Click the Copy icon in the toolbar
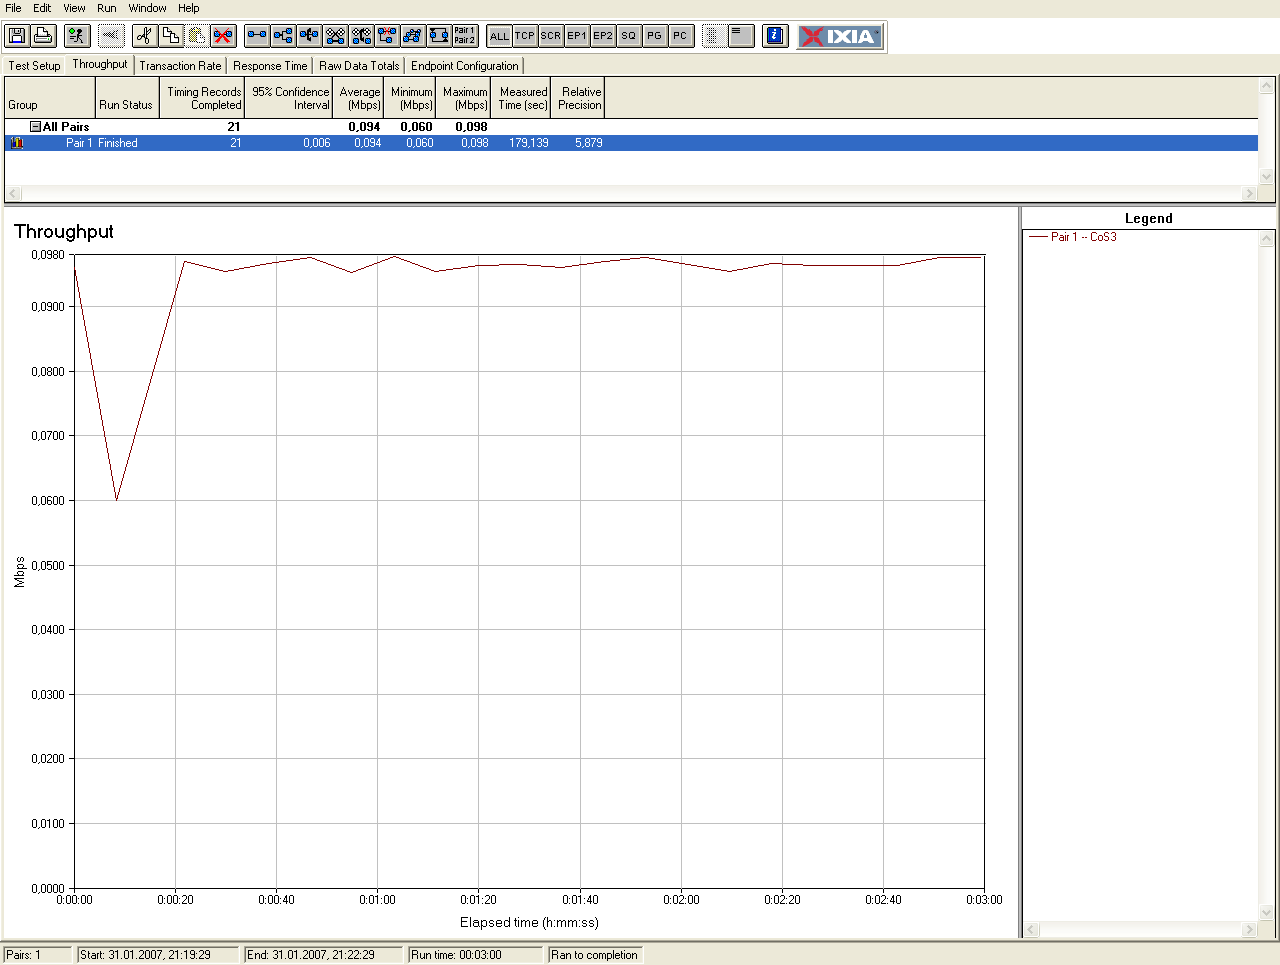 pyautogui.click(x=171, y=36)
